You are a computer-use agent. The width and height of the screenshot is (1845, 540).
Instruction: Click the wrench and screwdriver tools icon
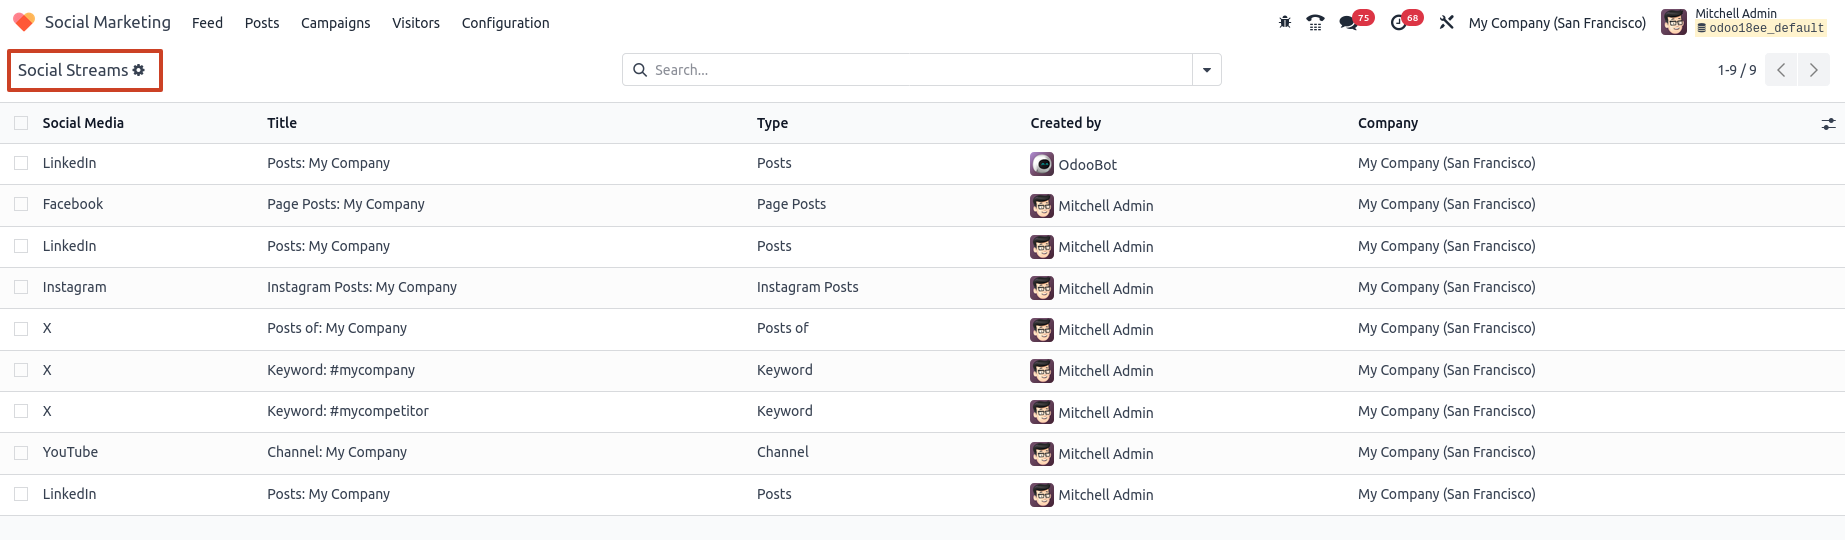pyautogui.click(x=1446, y=22)
